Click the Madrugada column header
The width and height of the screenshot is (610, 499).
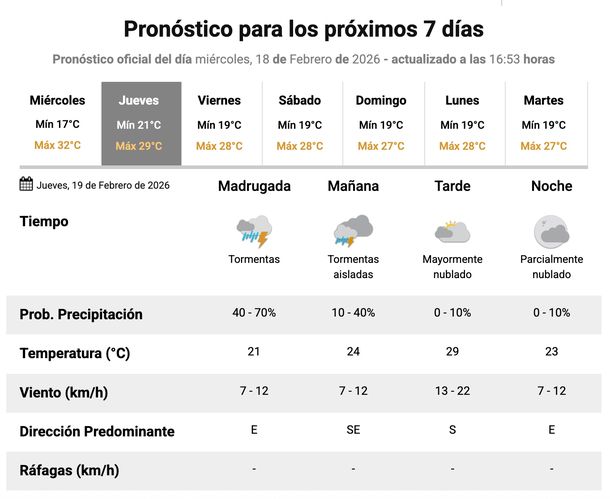tap(254, 186)
